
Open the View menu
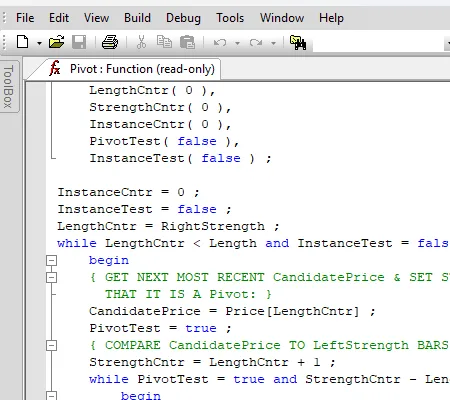[96, 18]
